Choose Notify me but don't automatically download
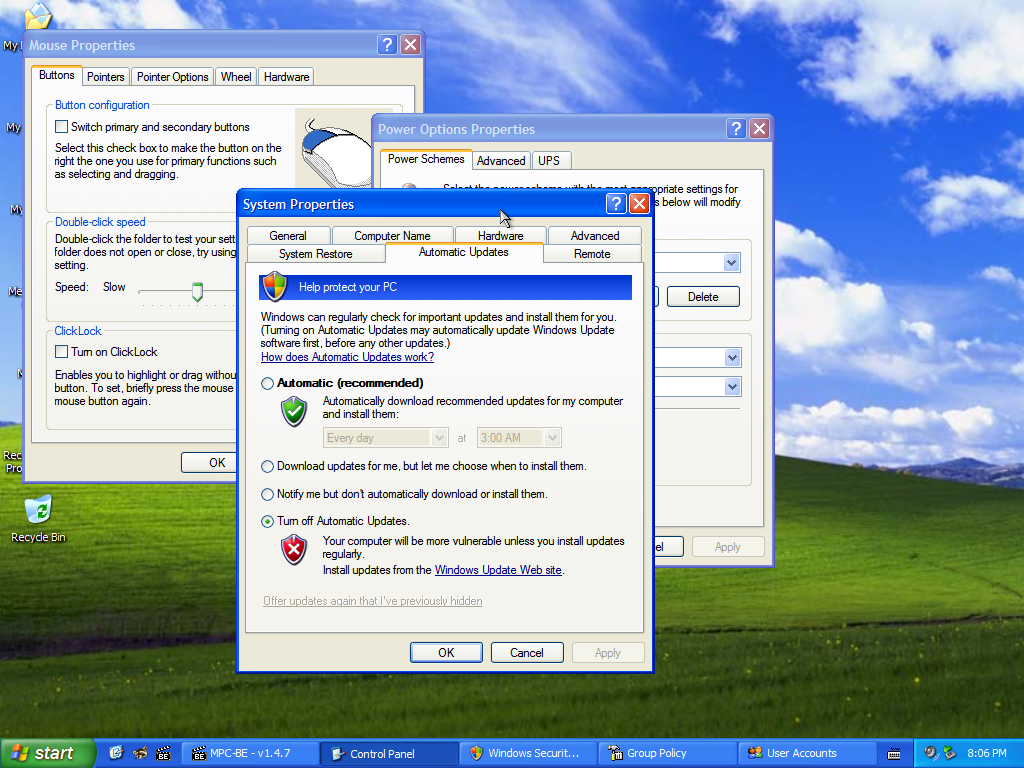The height and width of the screenshot is (768, 1024). click(x=267, y=494)
